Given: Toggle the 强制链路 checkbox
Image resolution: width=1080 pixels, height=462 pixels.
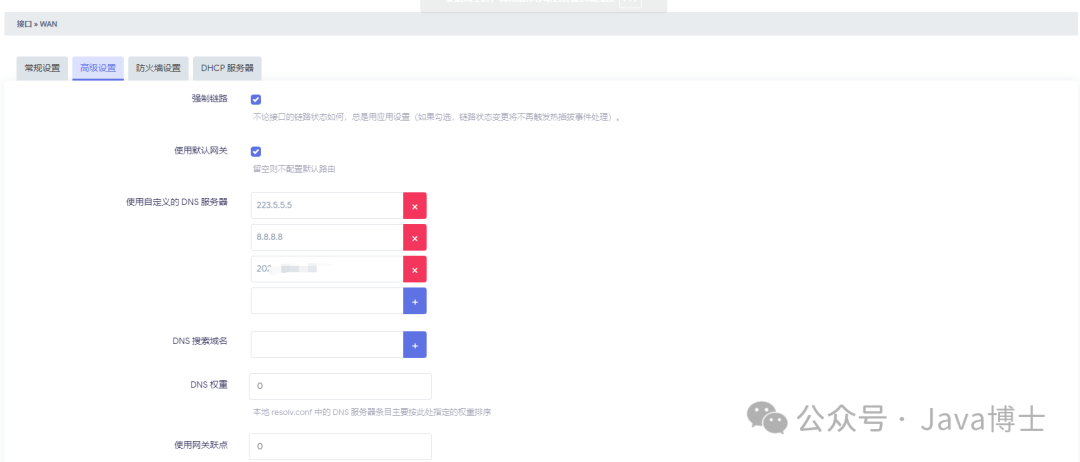Looking at the screenshot, I should (256, 99).
